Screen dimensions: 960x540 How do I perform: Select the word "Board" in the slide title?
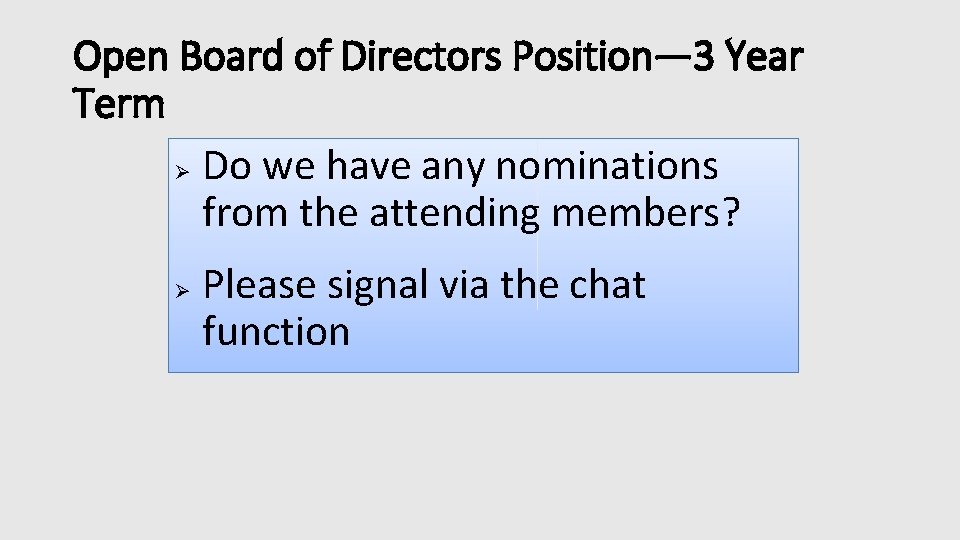[x=233, y=59]
